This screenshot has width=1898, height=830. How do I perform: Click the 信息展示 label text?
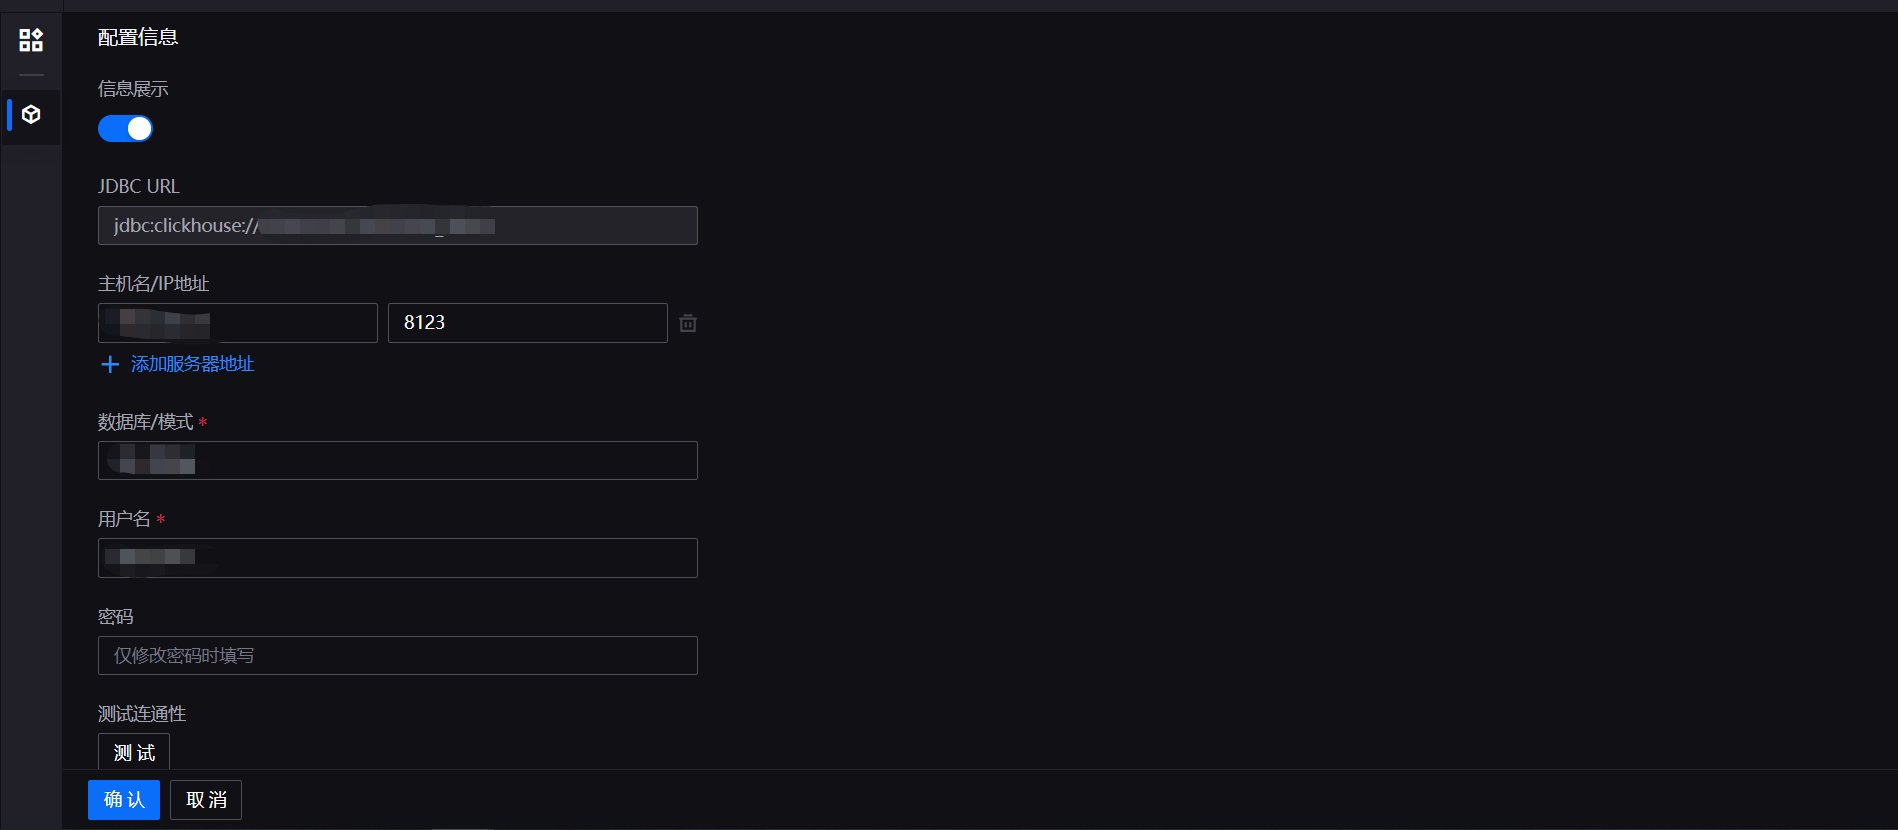pyautogui.click(x=133, y=89)
